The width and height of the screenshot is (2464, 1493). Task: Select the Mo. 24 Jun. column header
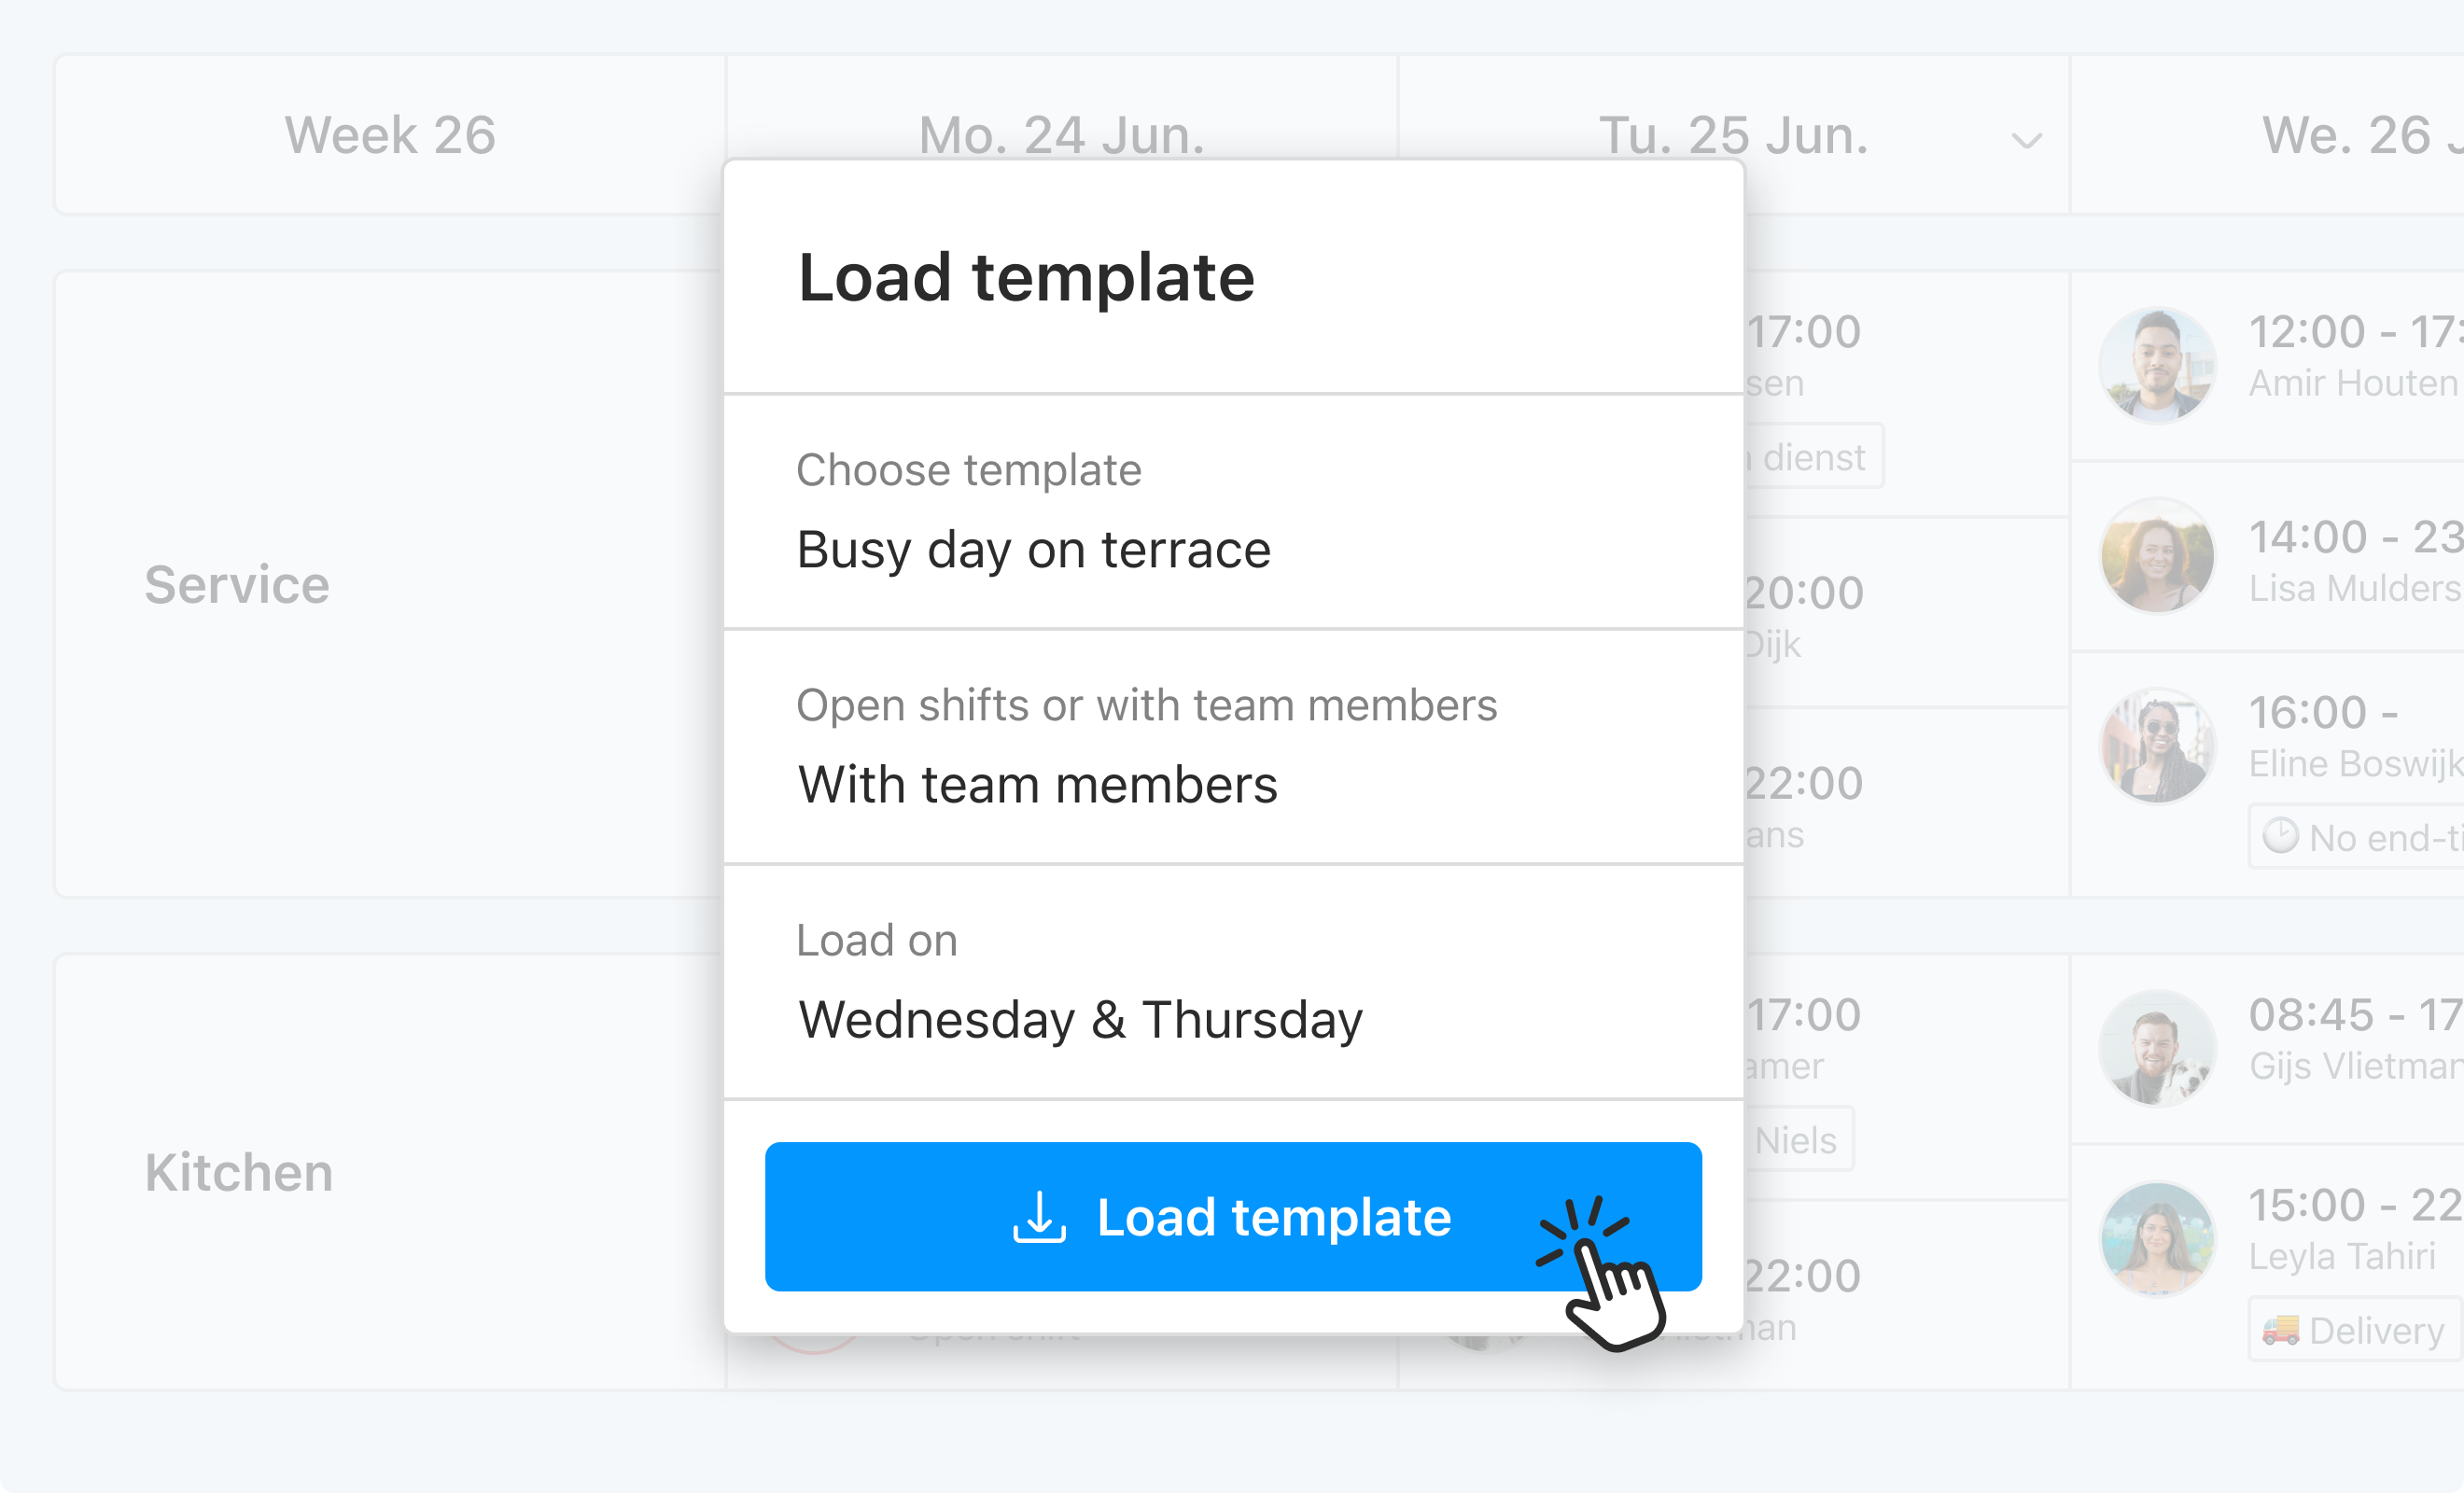[1060, 135]
